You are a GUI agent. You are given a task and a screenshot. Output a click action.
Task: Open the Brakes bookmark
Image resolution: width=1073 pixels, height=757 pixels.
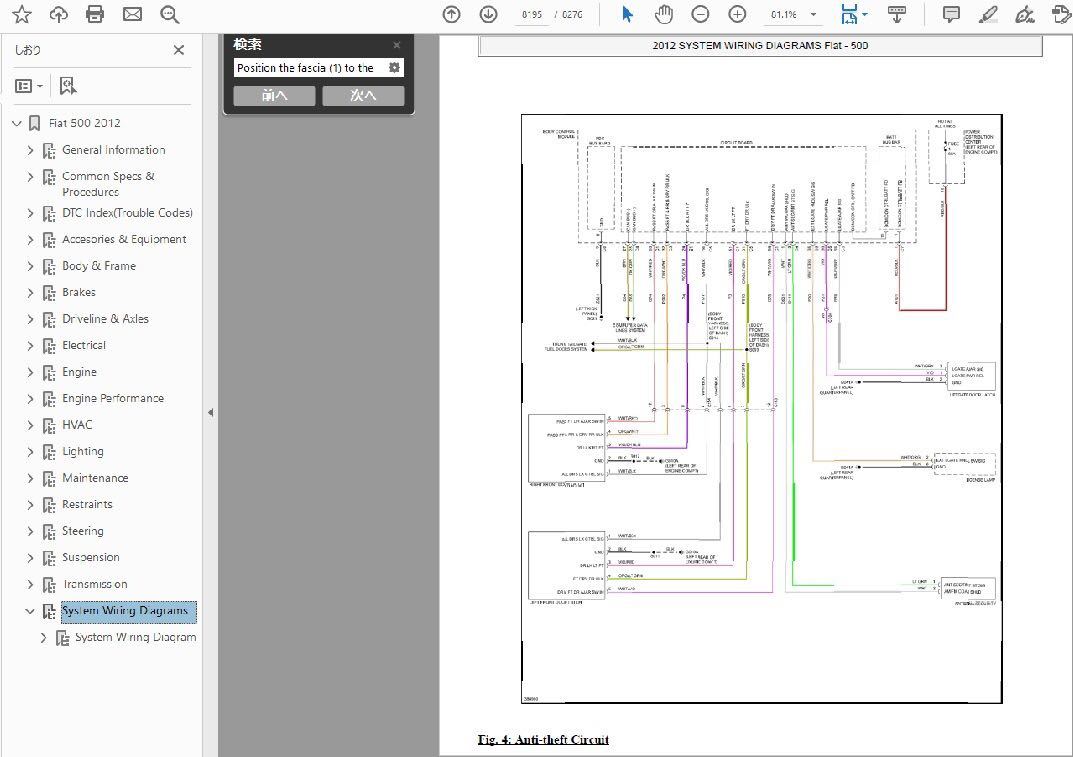coord(79,292)
